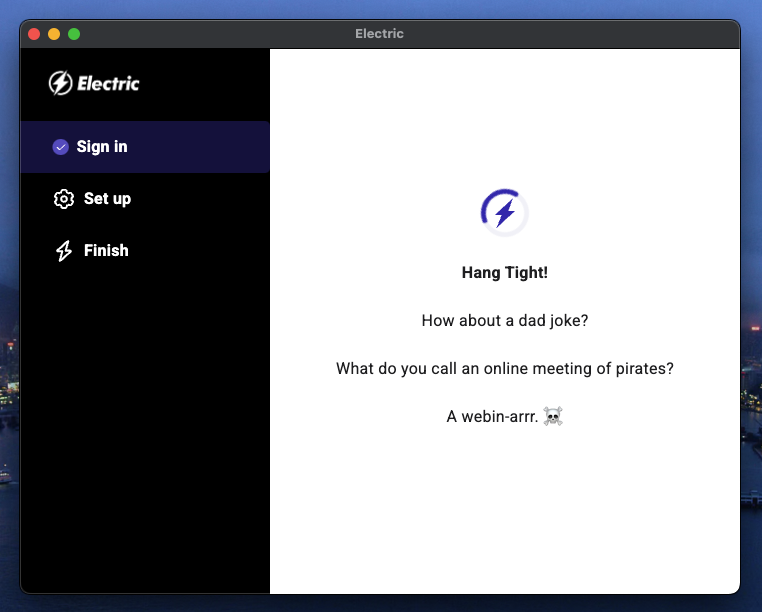Image resolution: width=762 pixels, height=612 pixels.
Task: Select the Sign in step label
Action: 102,147
